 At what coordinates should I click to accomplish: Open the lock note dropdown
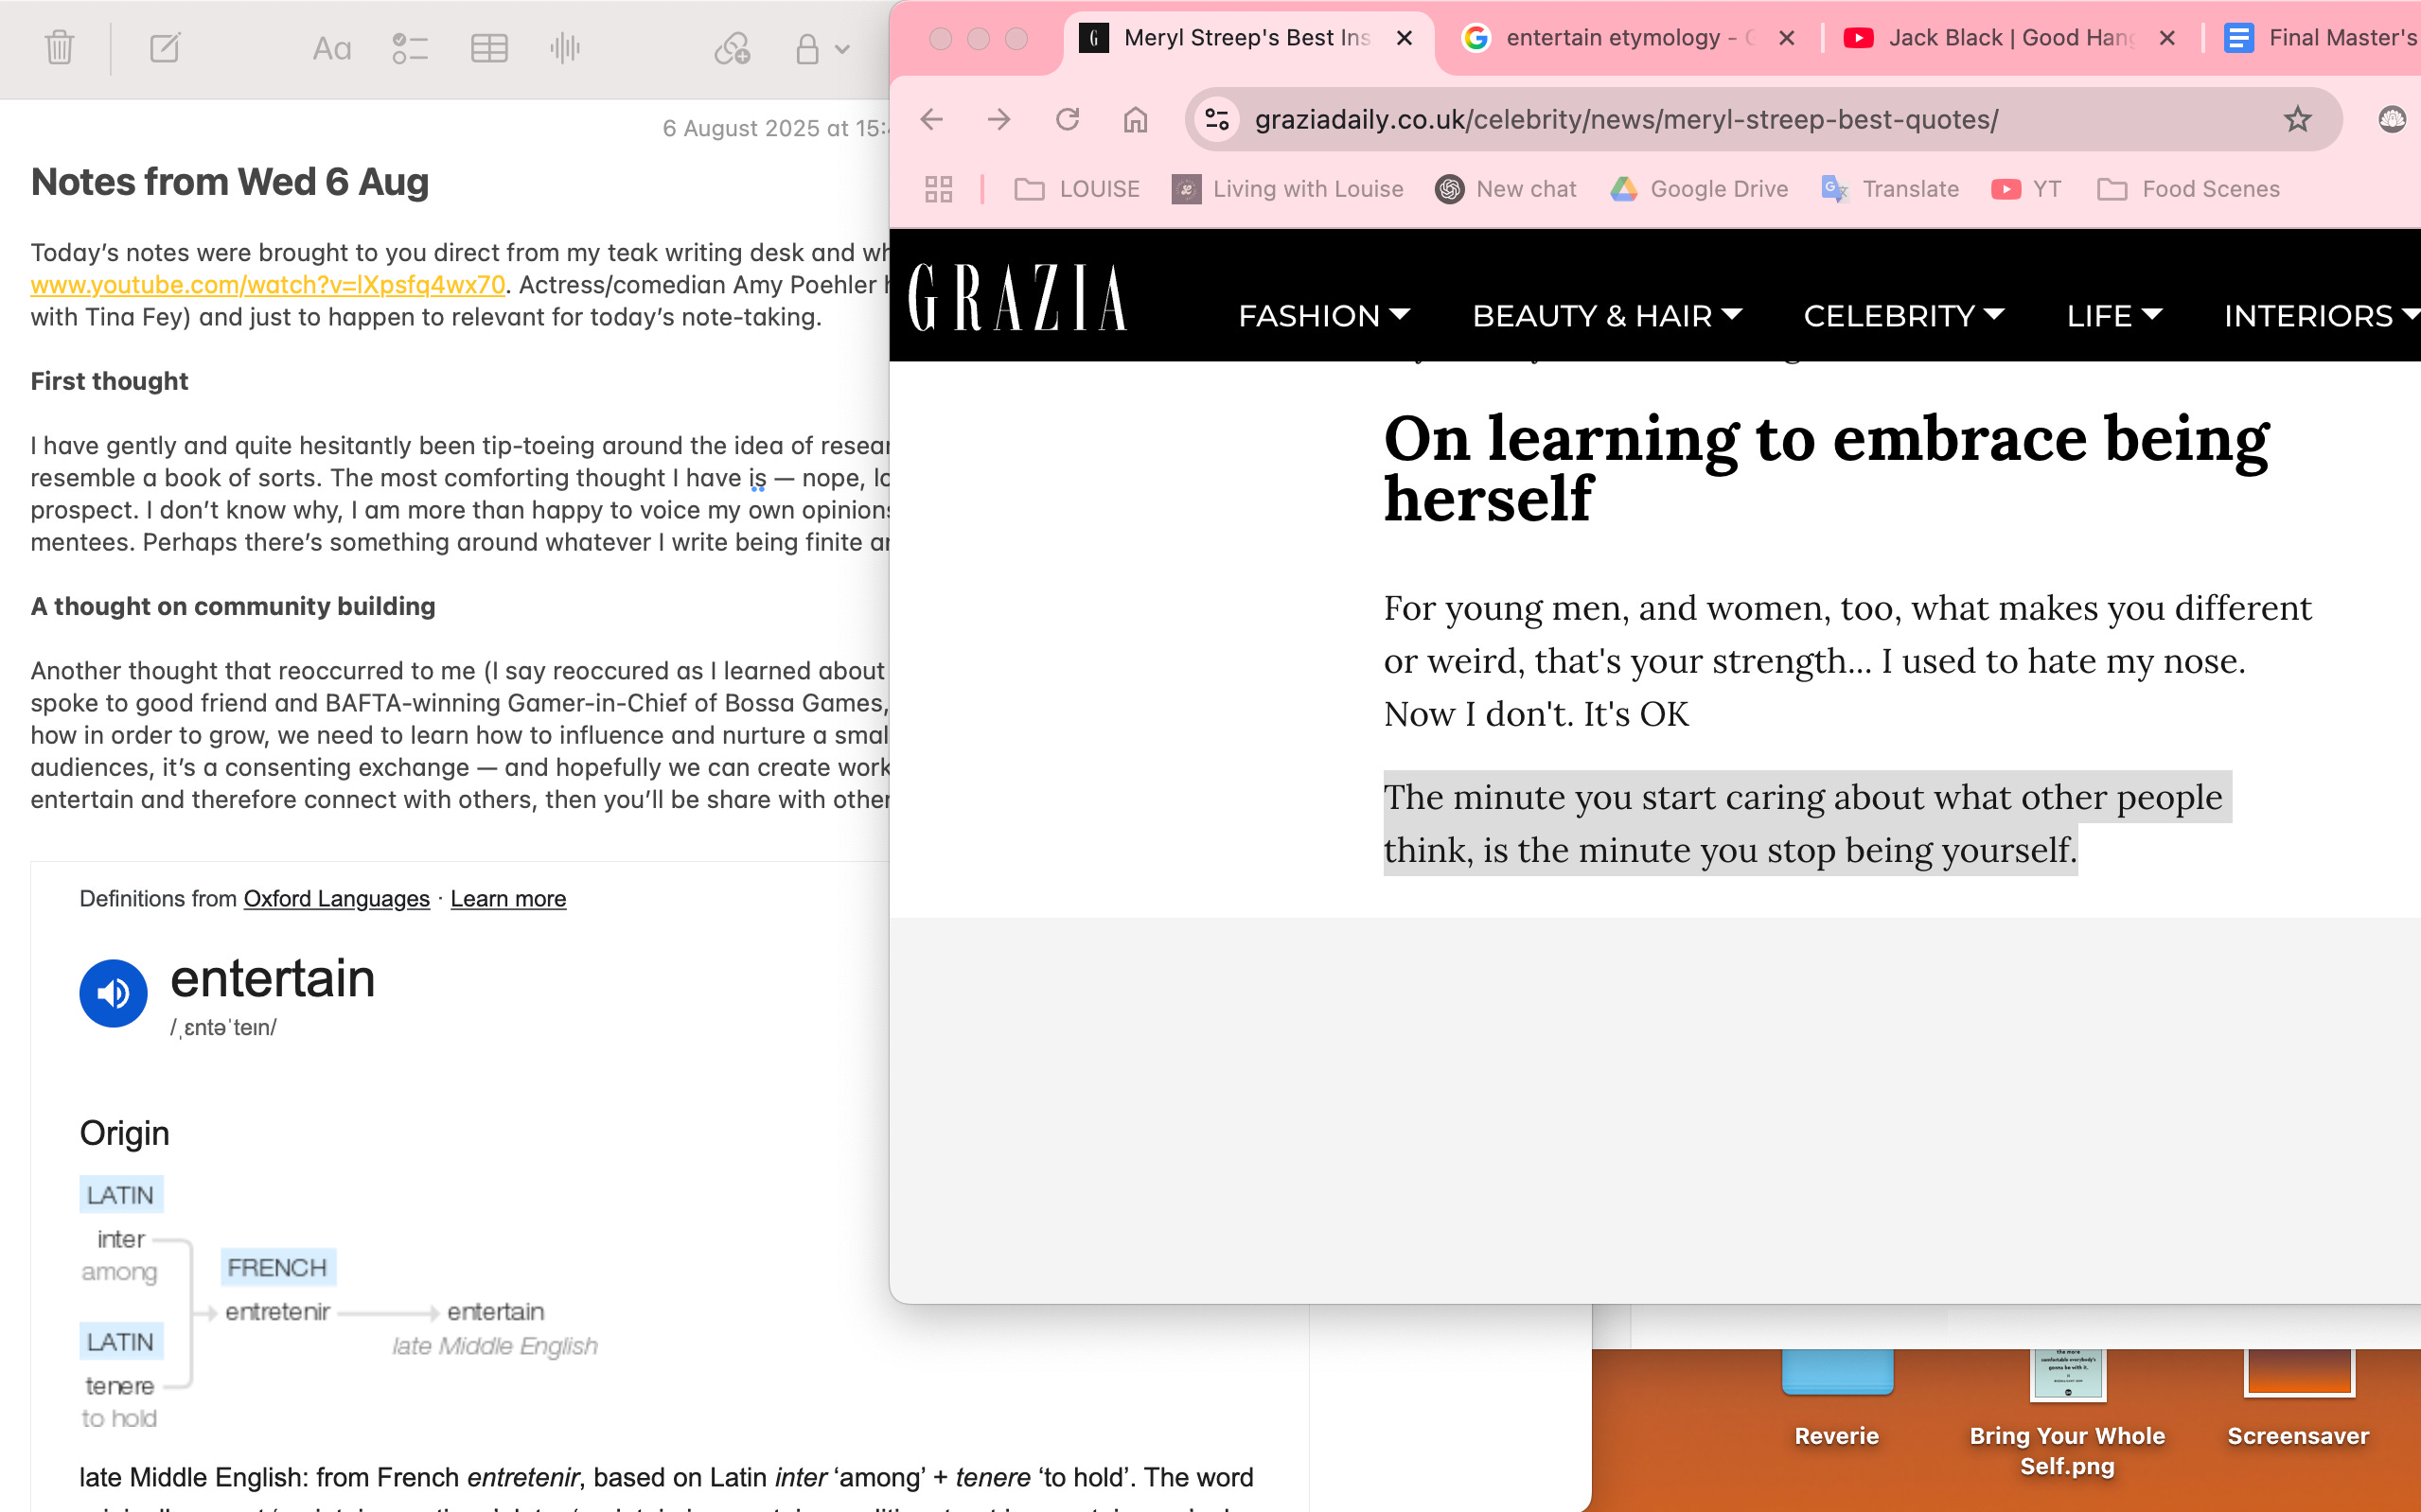click(822, 48)
